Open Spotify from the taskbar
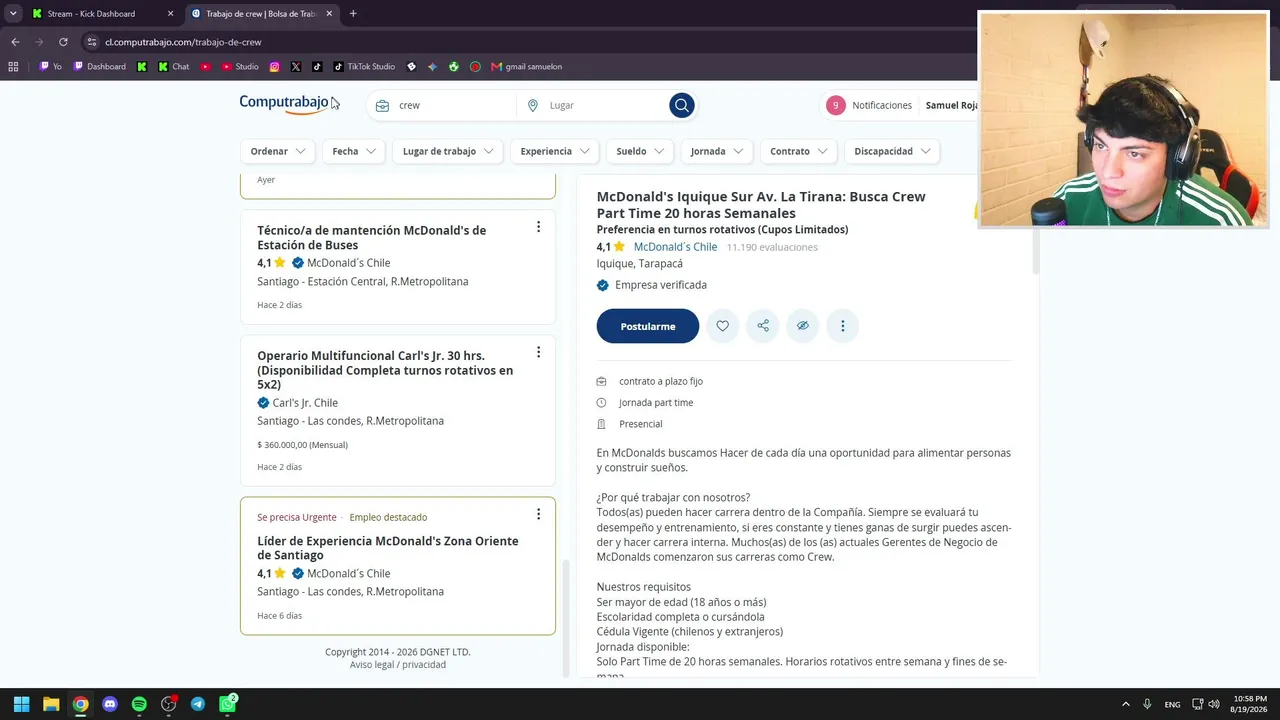This screenshot has width=1280, height=720. [x=139, y=704]
